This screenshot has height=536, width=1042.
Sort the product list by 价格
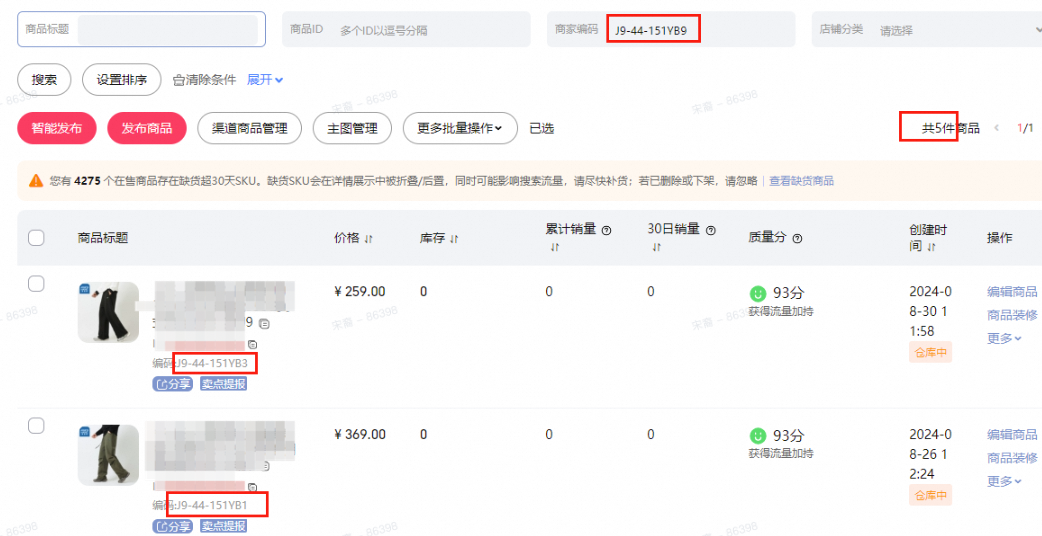click(369, 238)
